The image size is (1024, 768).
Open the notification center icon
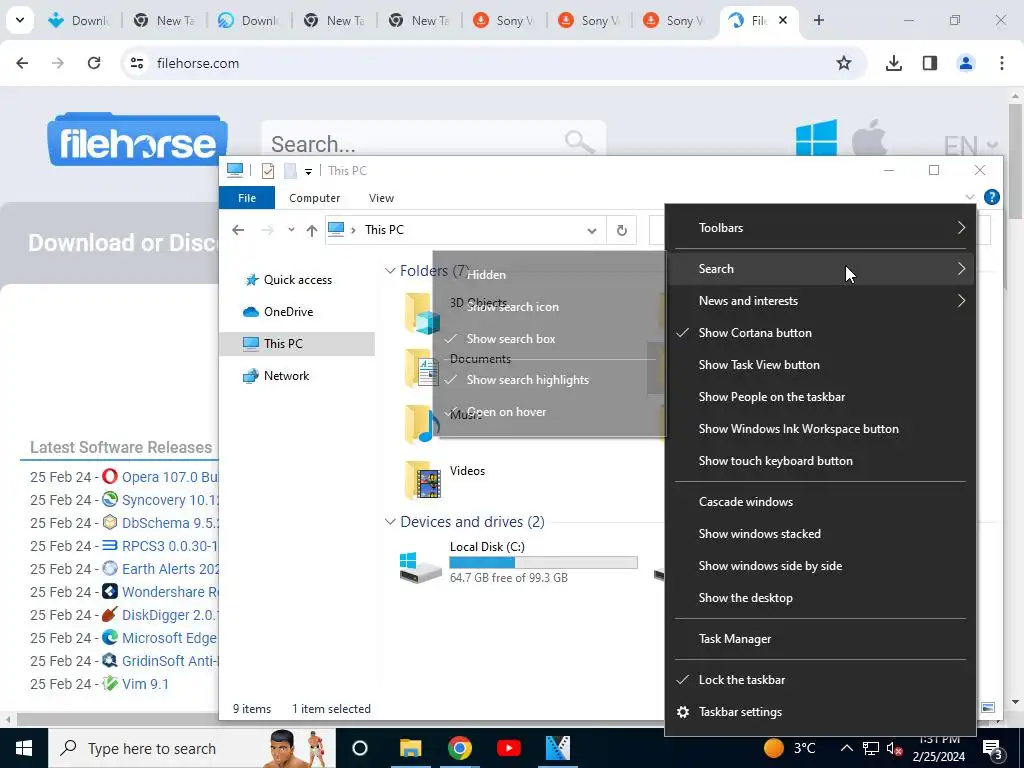click(x=992, y=749)
